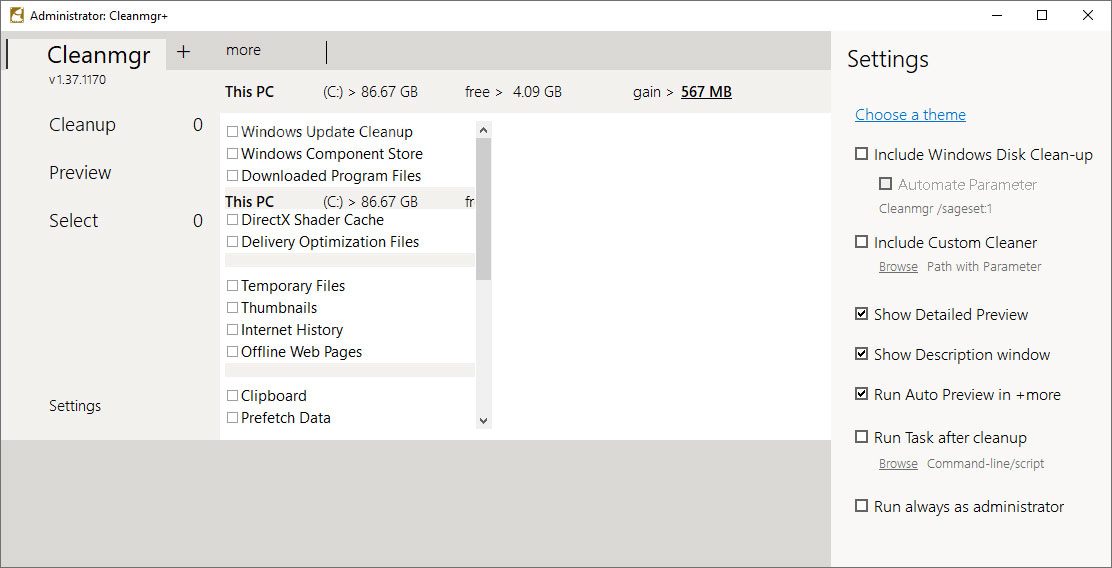
Task: Click the Command-line/script field
Action: click(x=986, y=464)
